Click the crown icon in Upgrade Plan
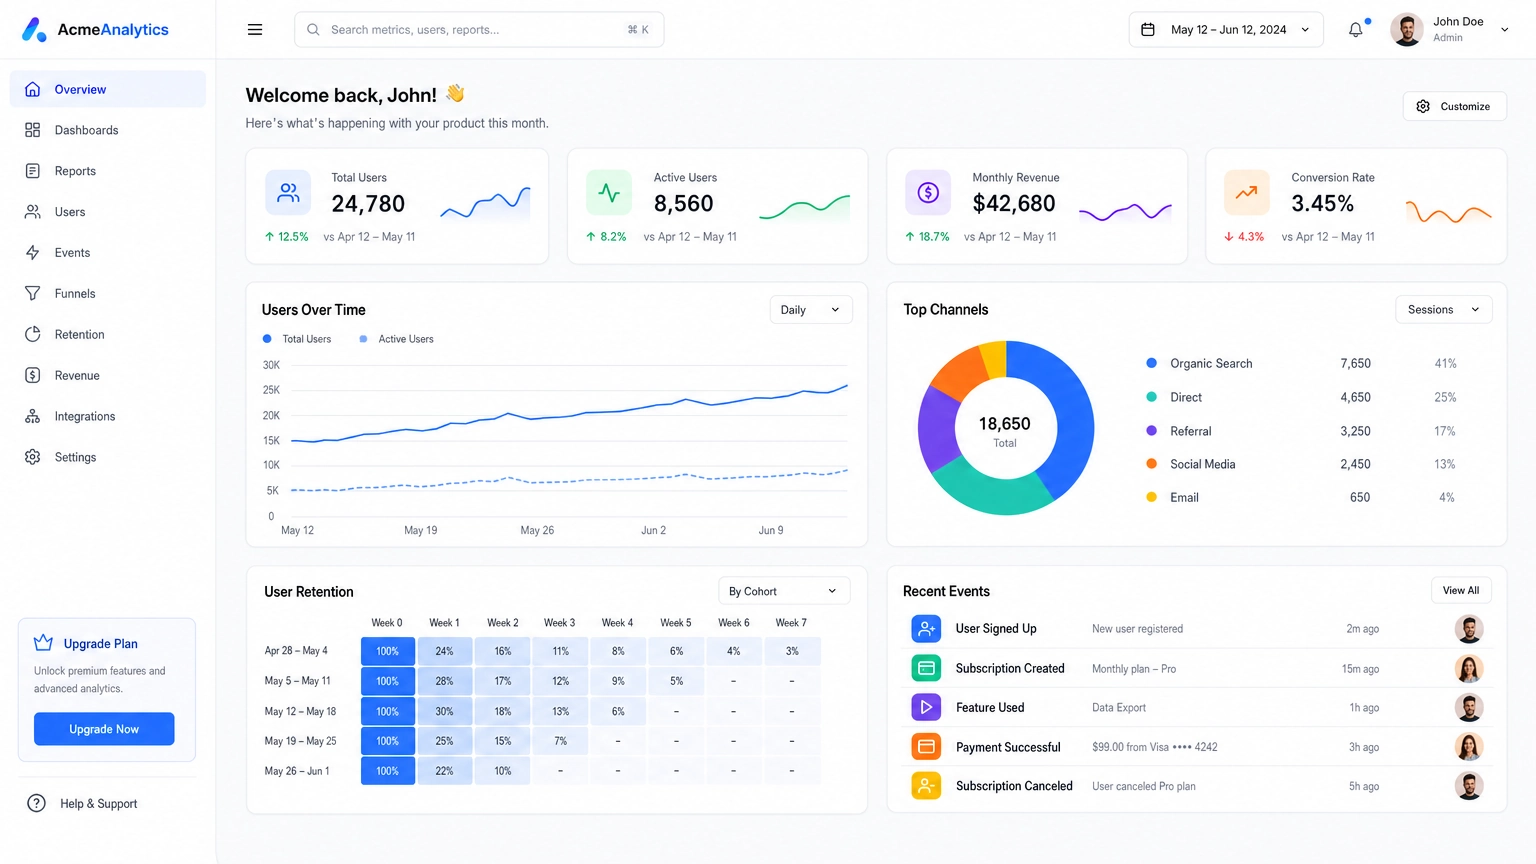The width and height of the screenshot is (1536, 864). [x=43, y=643]
